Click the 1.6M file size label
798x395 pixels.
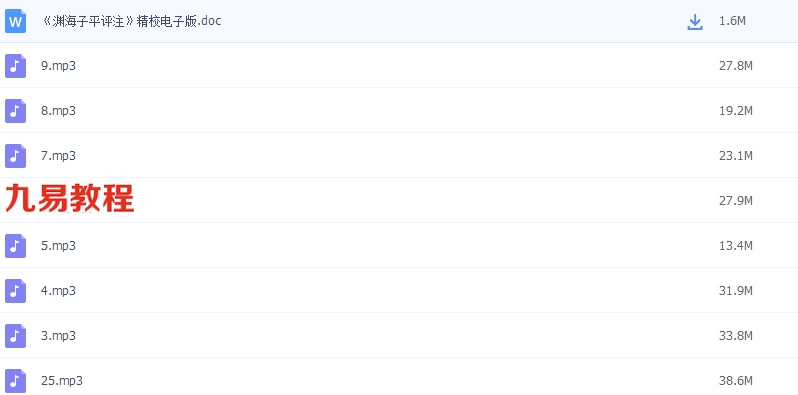pyautogui.click(x=732, y=21)
